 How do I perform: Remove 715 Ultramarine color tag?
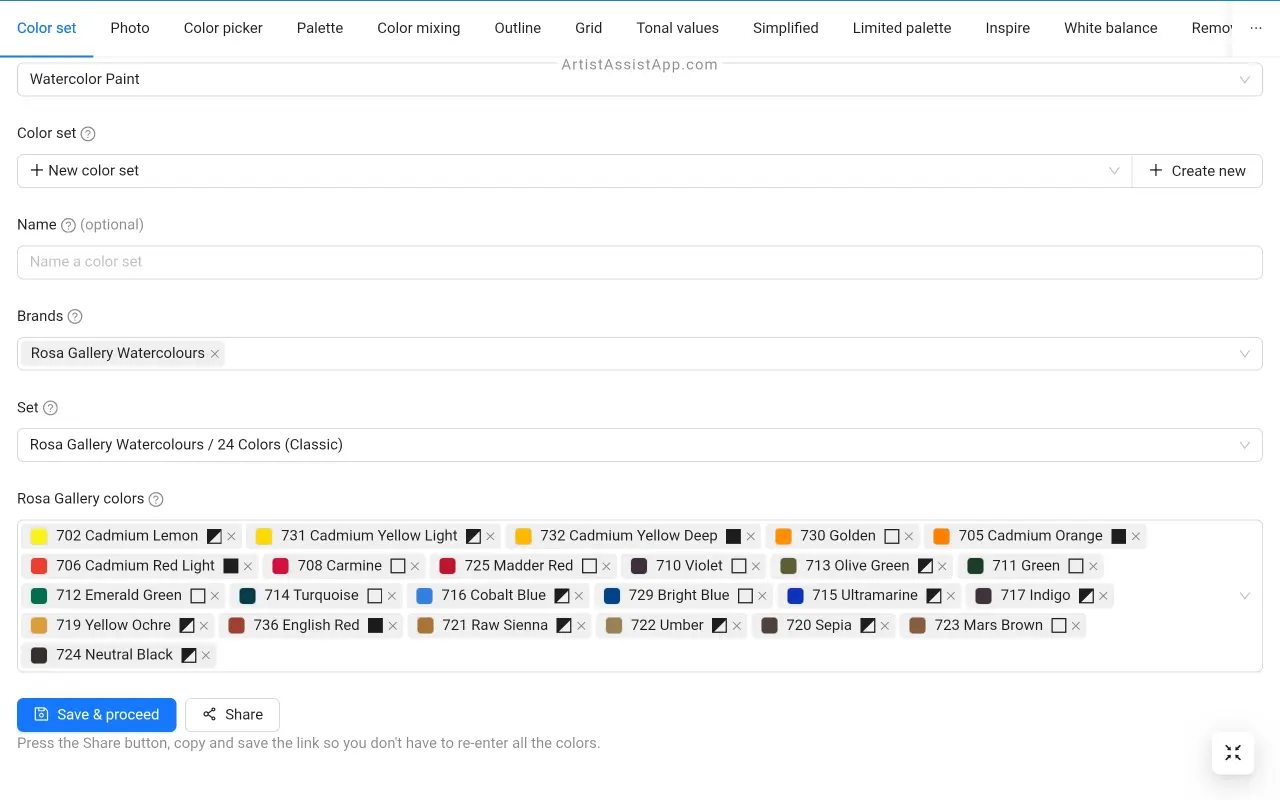[950, 596]
